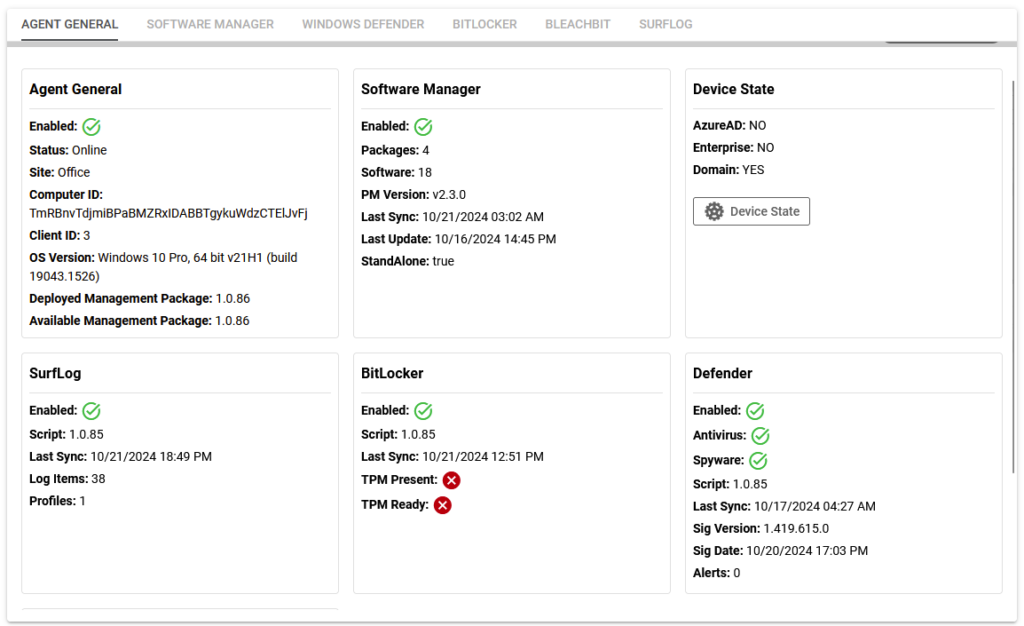Switch to the Software Manager tab
The width and height of the screenshot is (1024, 626).
pyautogui.click(x=210, y=24)
